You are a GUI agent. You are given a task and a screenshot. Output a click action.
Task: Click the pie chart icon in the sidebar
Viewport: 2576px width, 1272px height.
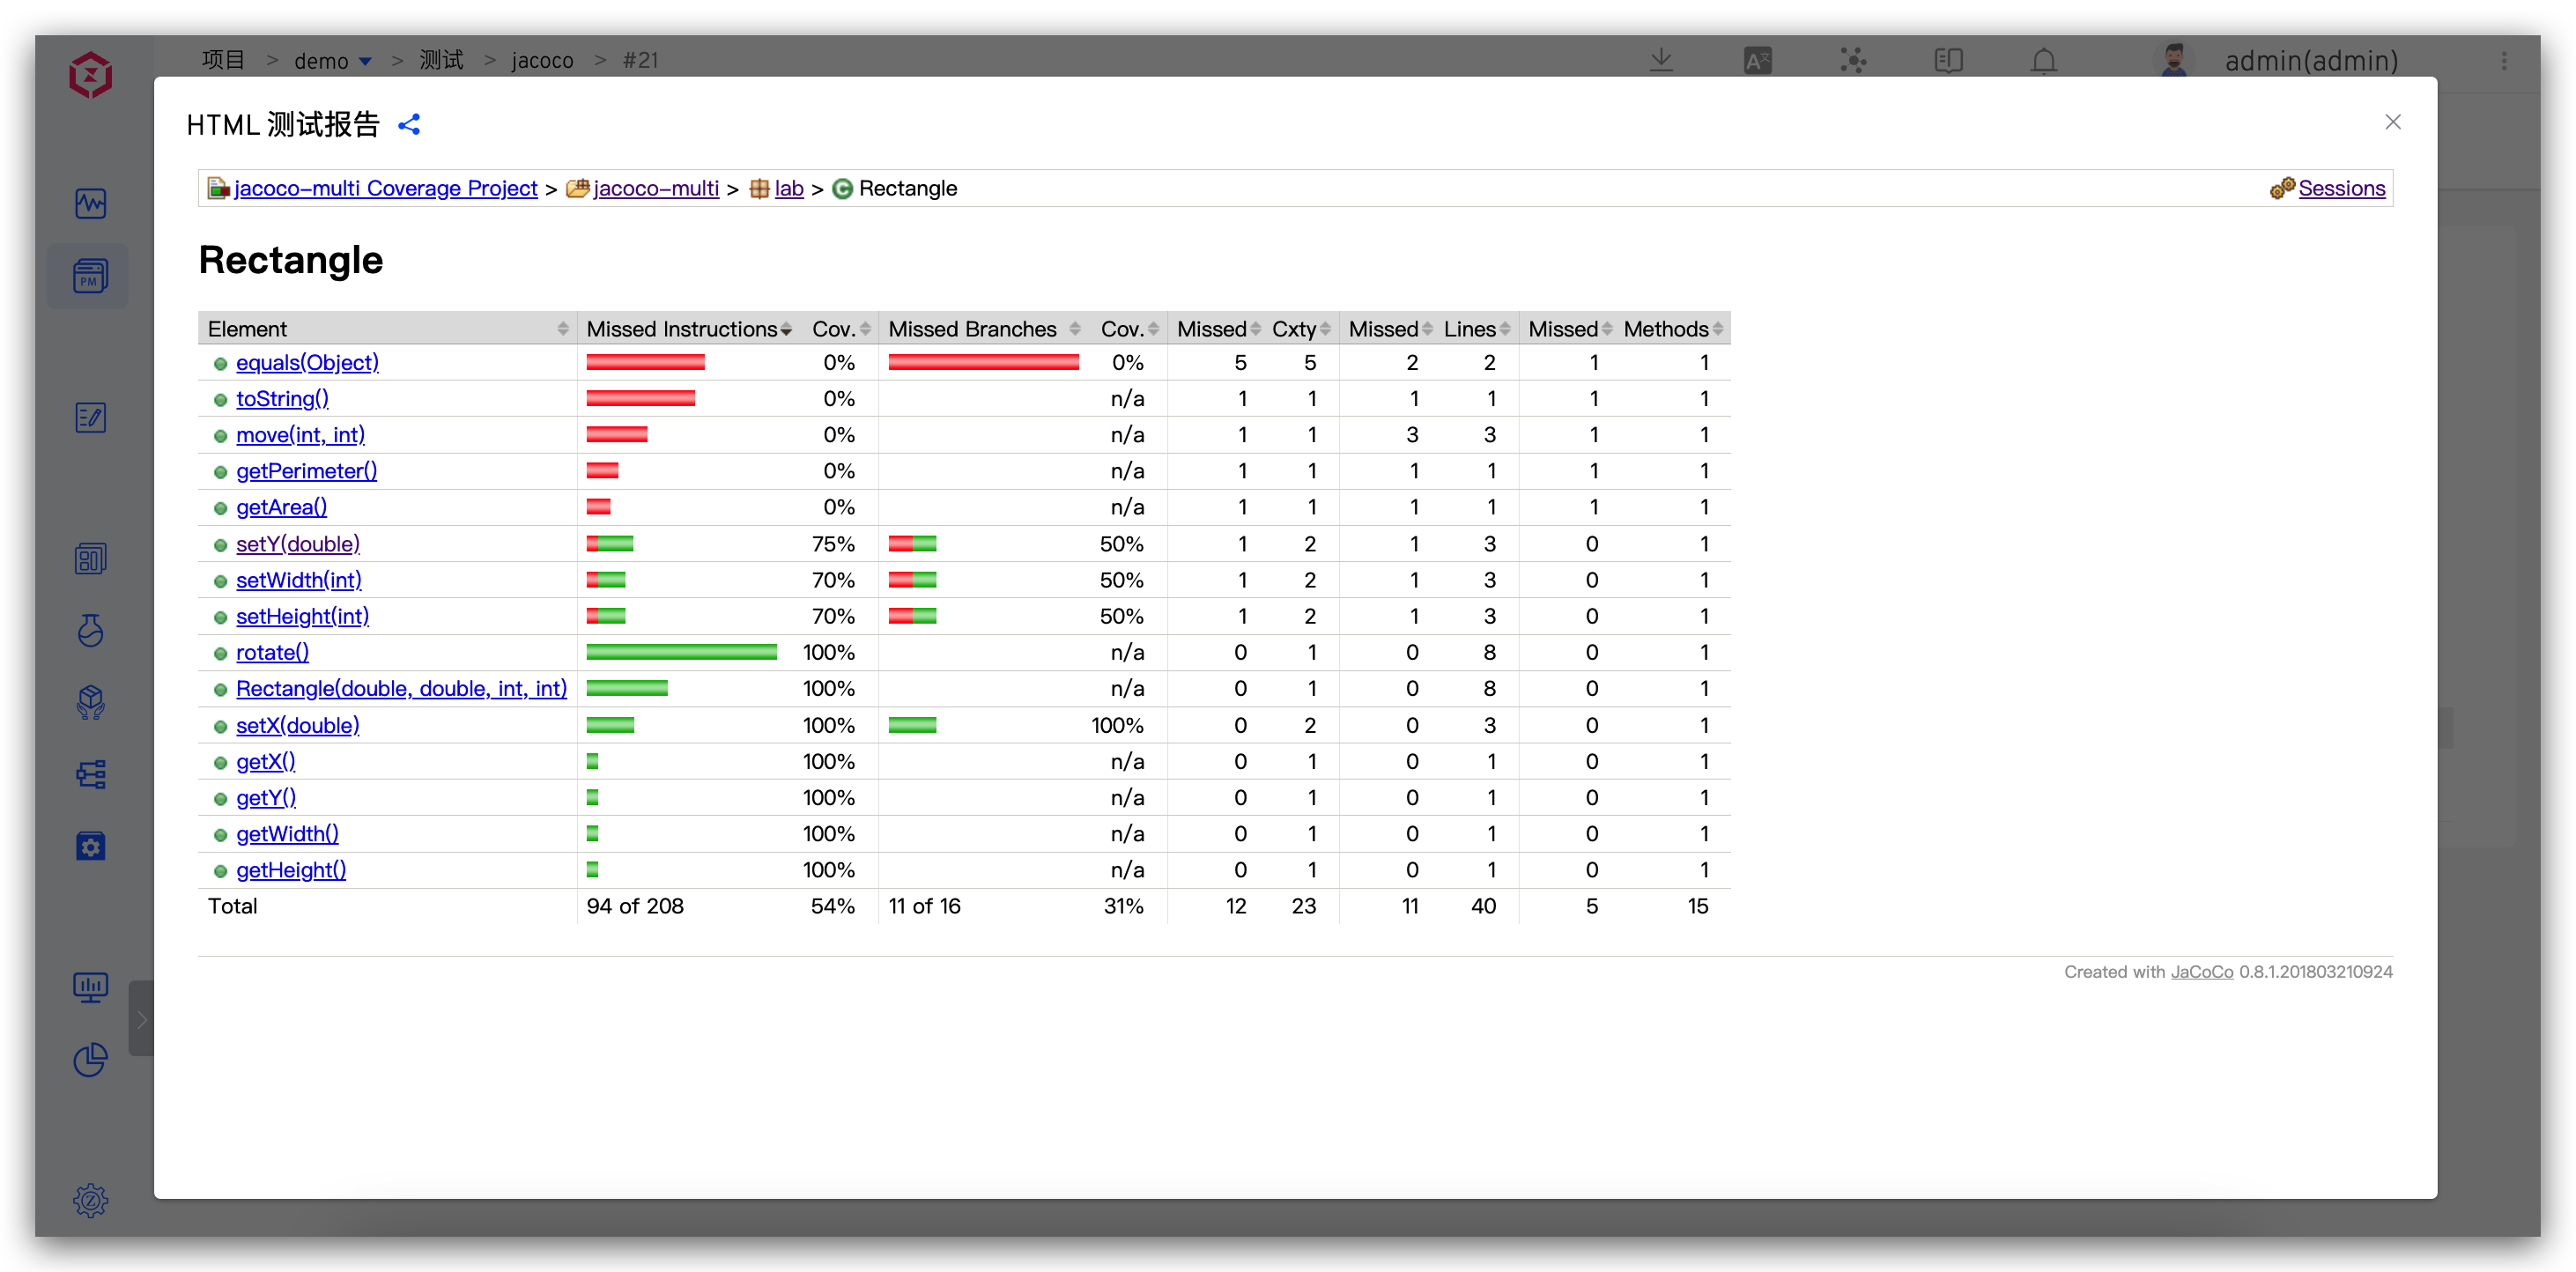pyautogui.click(x=90, y=1059)
